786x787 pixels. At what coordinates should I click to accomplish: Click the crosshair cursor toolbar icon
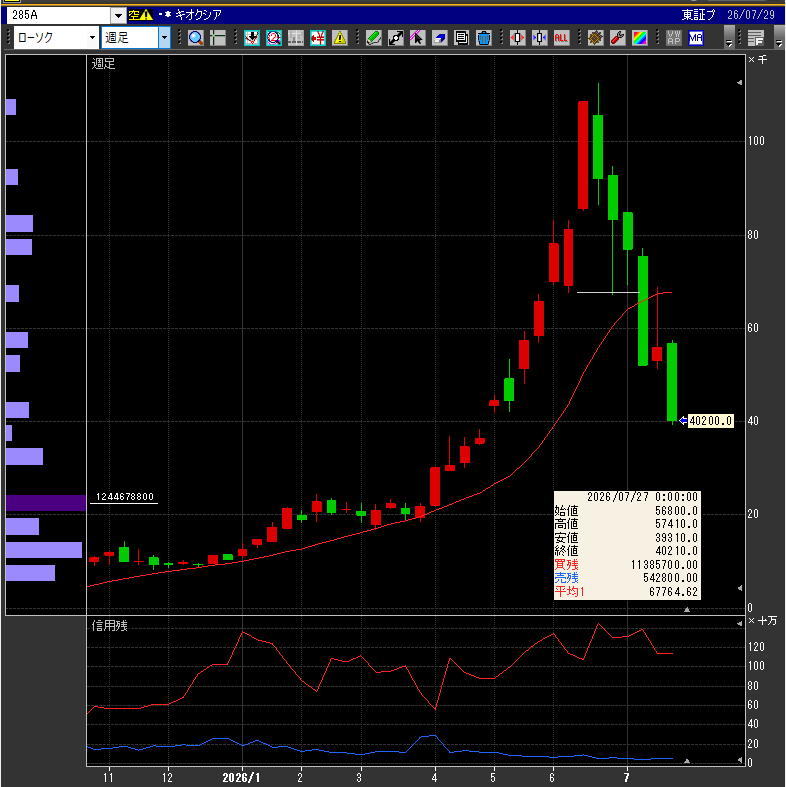pos(218,38)
